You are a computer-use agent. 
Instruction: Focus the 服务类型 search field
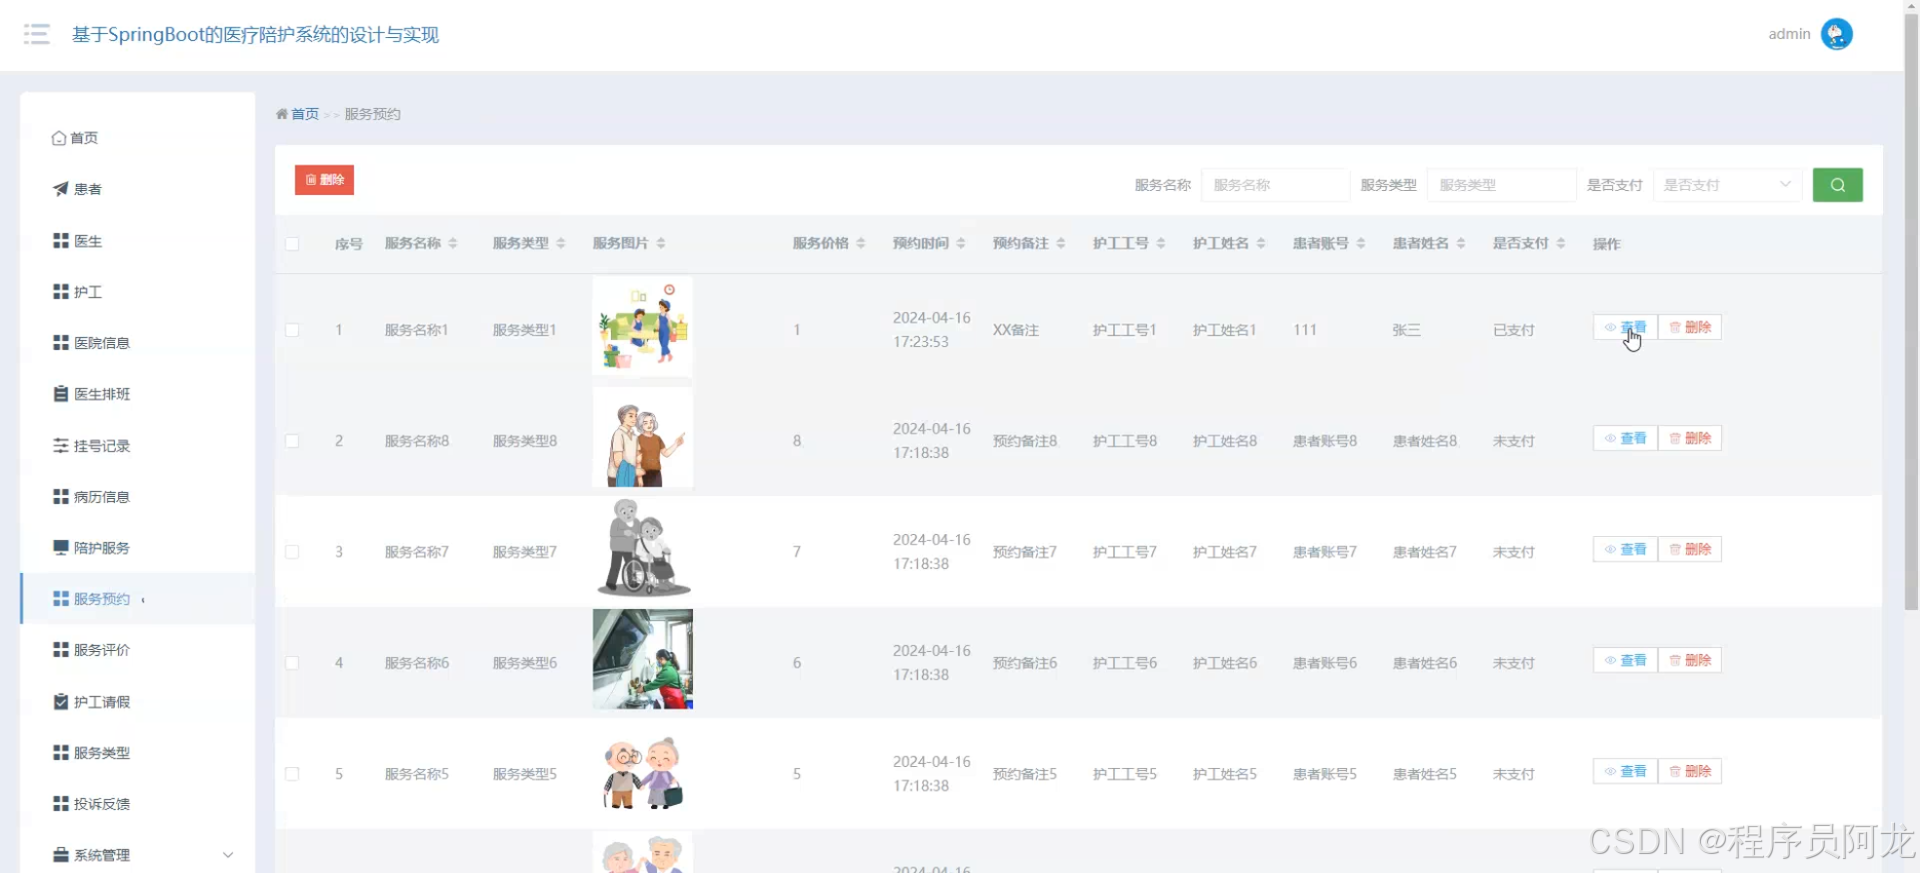click(x=1501, y=185)
